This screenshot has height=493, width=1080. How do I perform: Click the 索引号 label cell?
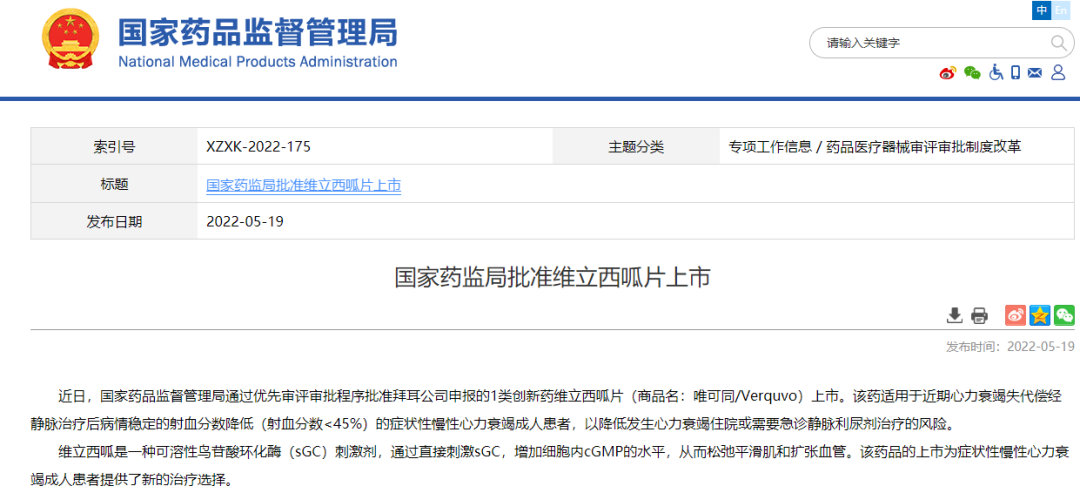point(114,147)
